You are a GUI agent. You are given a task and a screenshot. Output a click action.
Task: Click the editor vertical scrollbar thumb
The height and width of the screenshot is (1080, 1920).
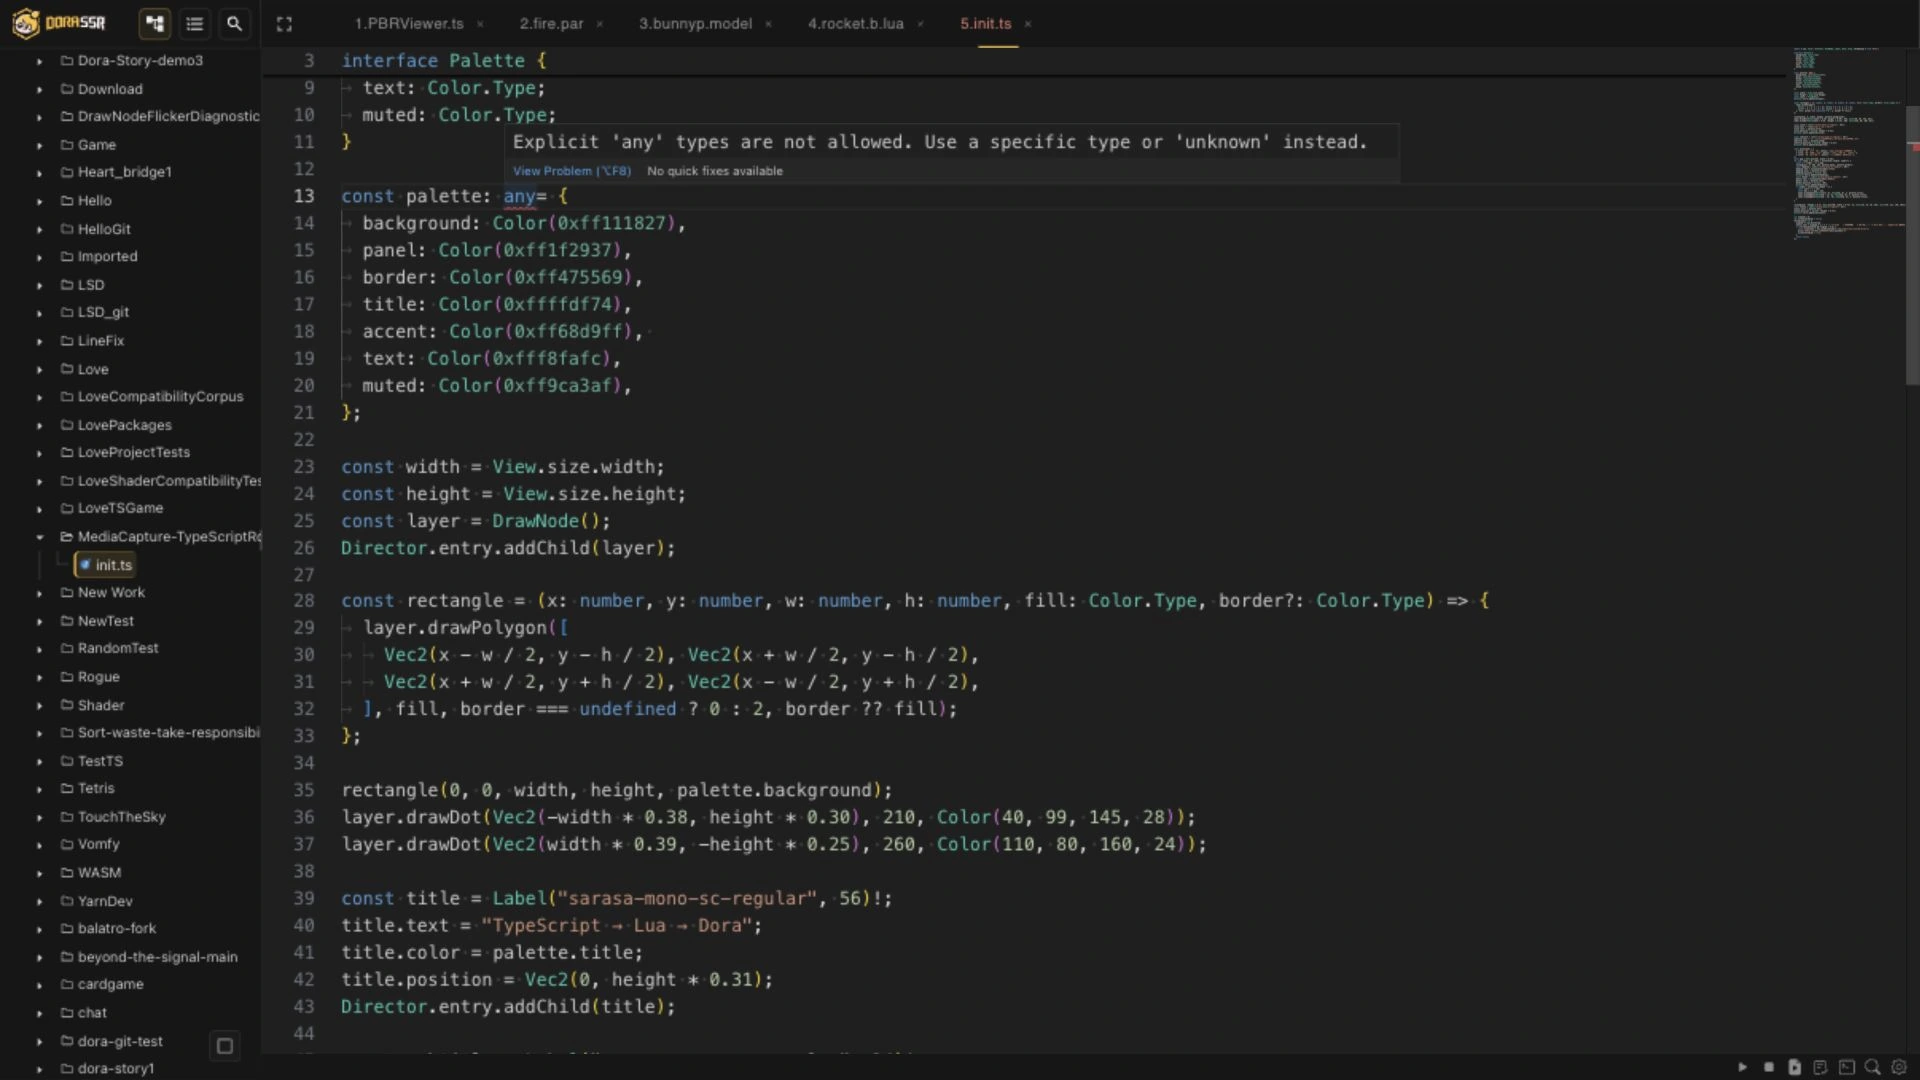point(1912,245)
